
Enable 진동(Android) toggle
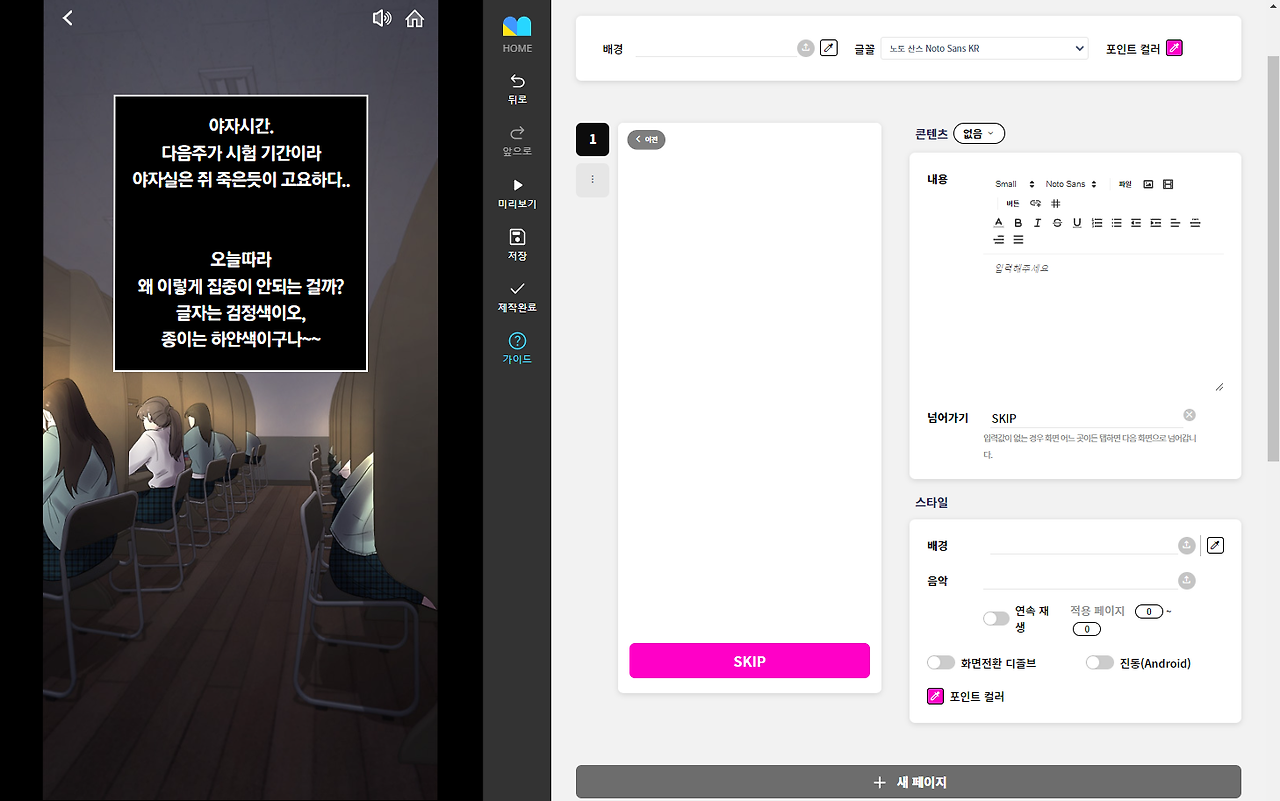(x=1099, y=662)
